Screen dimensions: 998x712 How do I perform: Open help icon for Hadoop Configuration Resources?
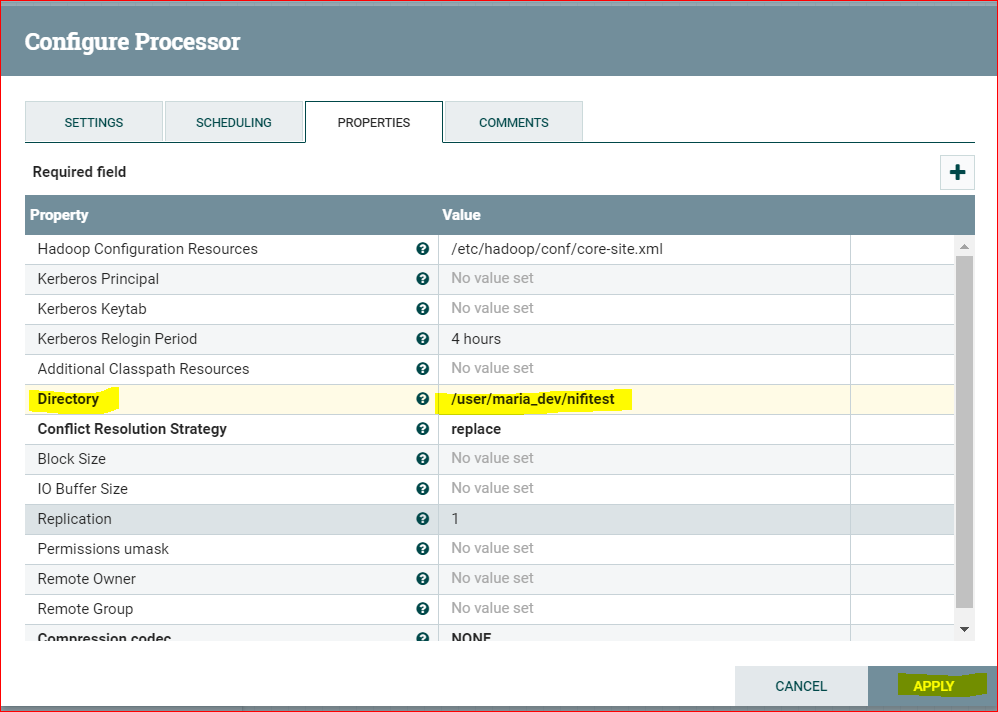422,249
